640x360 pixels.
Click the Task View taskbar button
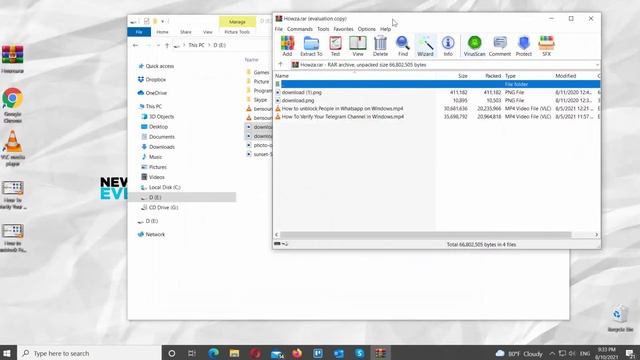click(192, 353)
